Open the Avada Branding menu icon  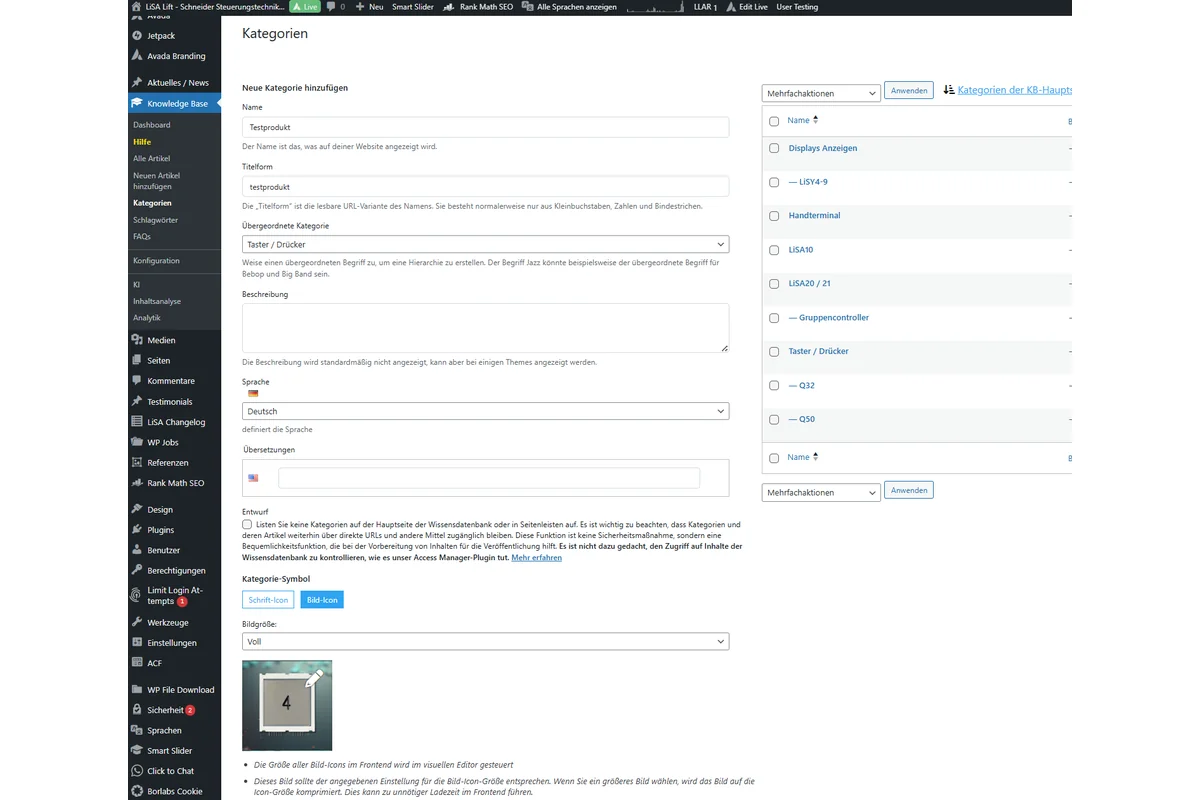click(139, 56)
